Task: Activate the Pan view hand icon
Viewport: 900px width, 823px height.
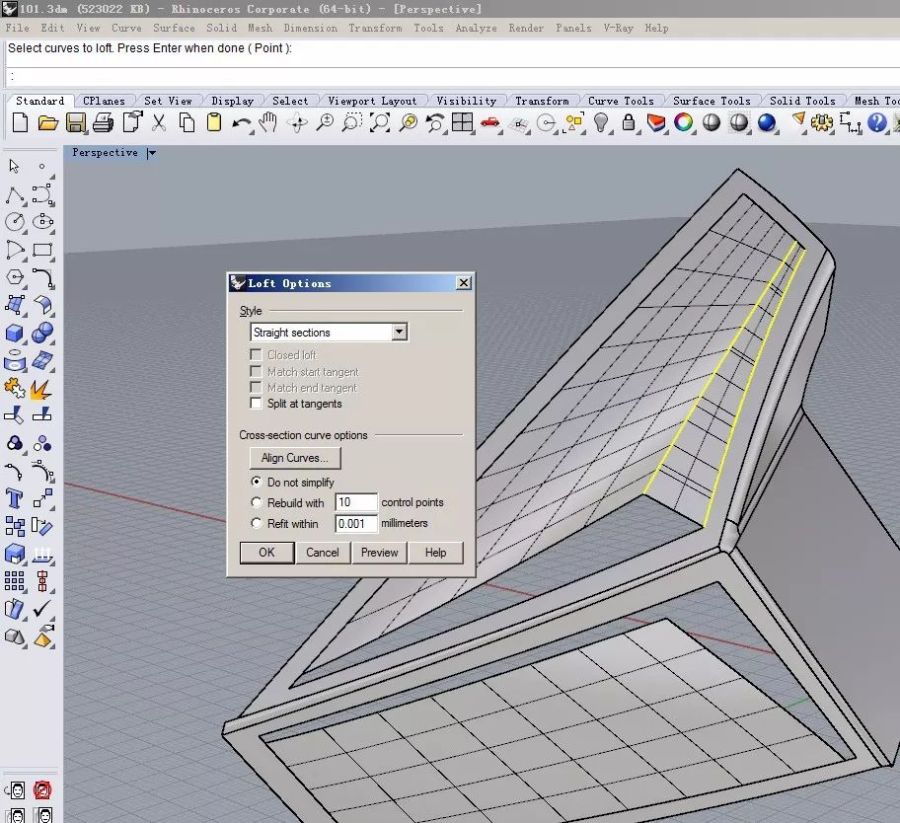Action: [268, 123]
